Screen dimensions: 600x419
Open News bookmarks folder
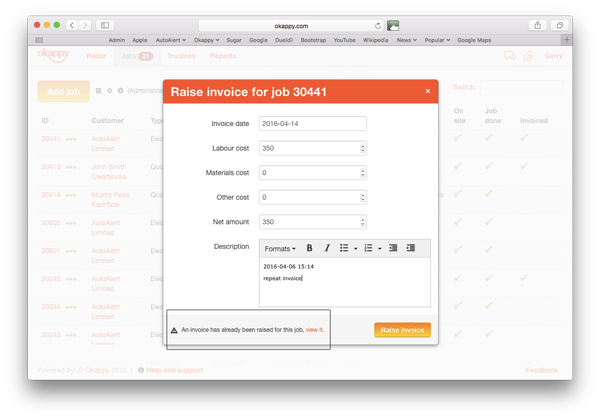click(x=406, y=40)
